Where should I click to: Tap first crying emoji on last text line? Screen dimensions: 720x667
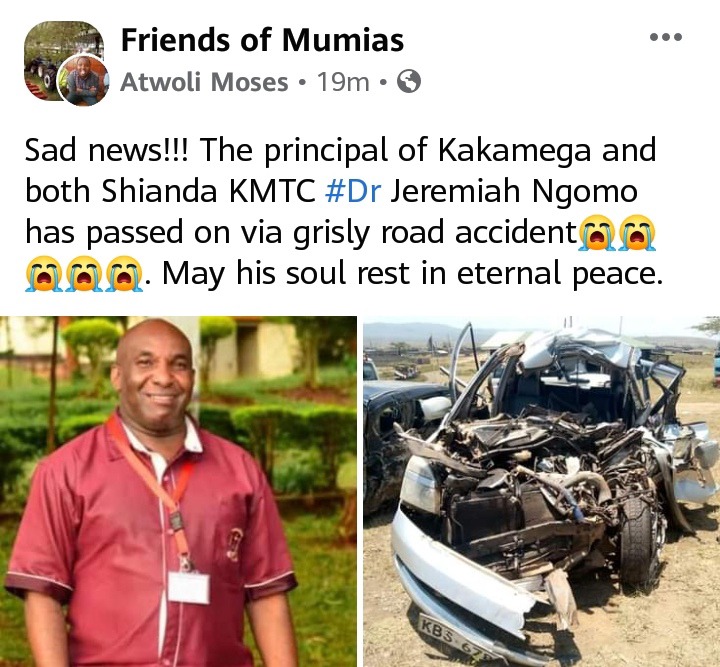43,274
